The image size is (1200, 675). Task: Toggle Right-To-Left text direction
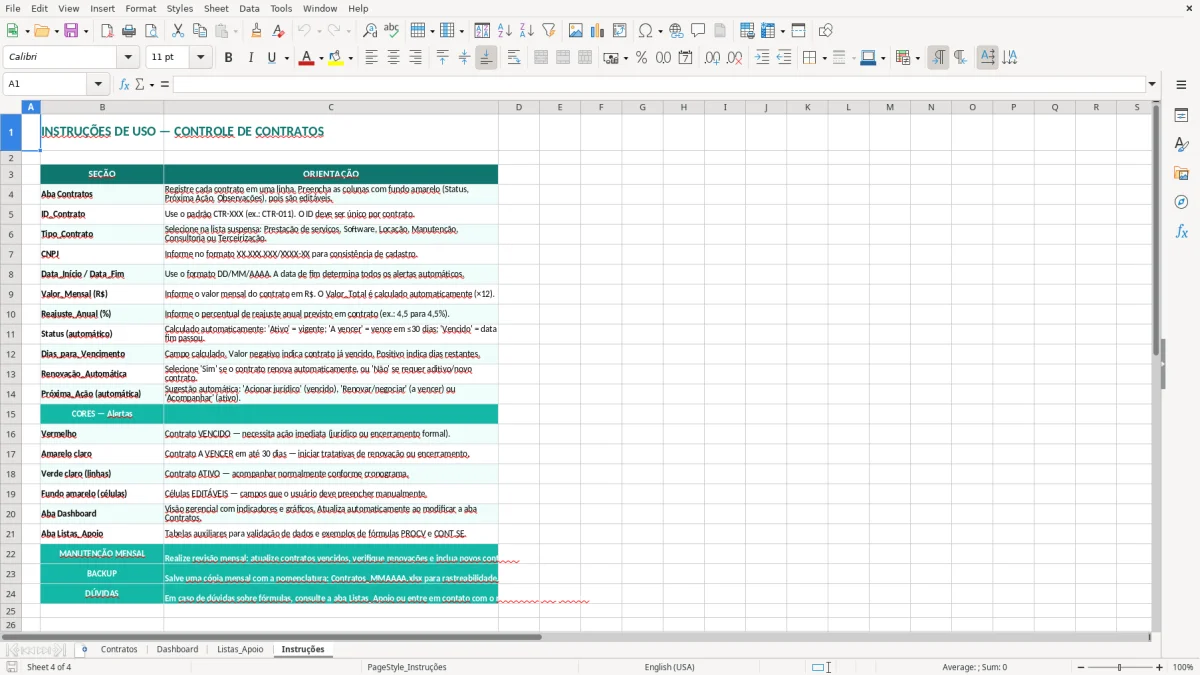(x=960, y=58)
